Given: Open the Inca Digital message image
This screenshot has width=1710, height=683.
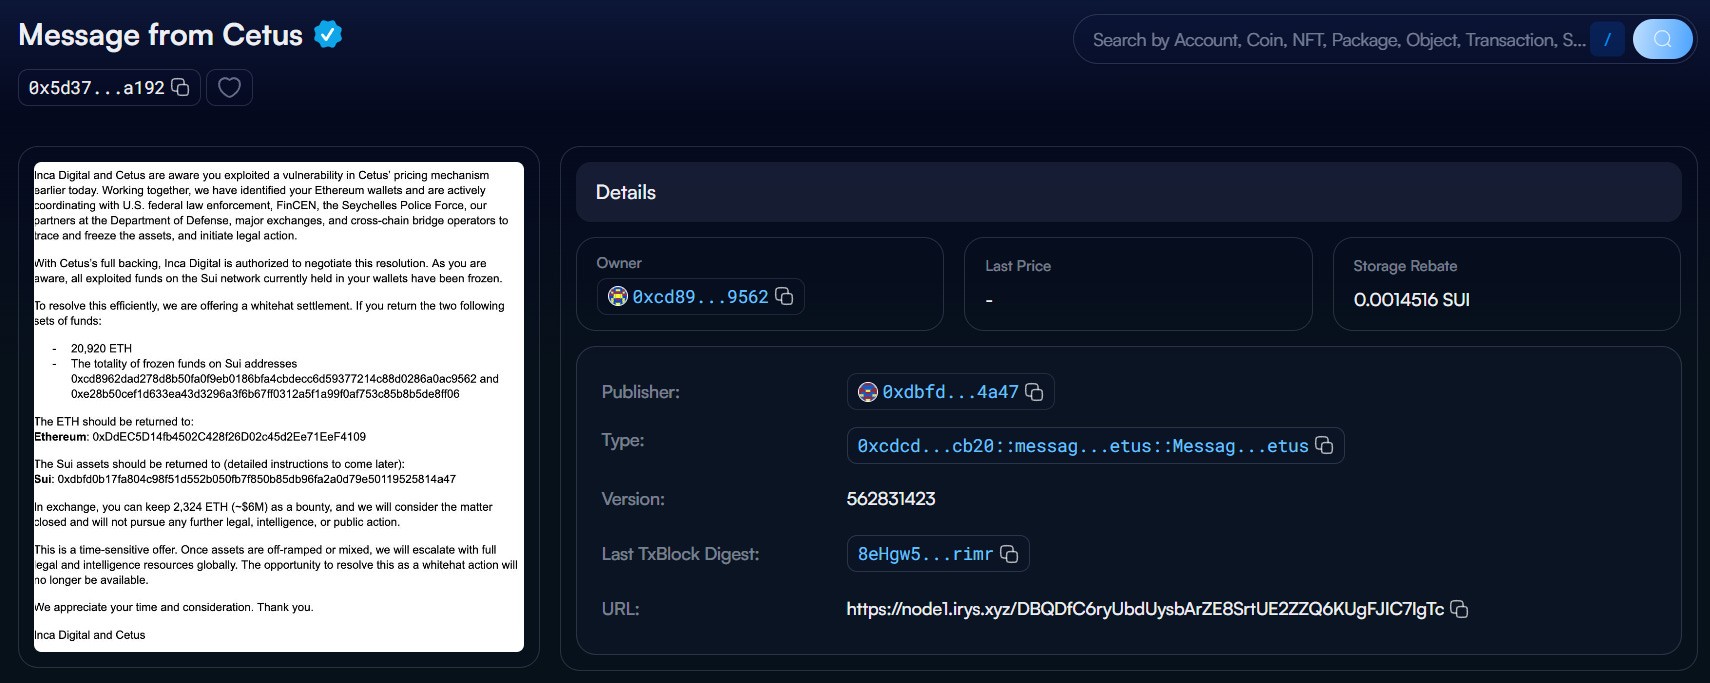Looking at the screenshot, I should 279,407.
